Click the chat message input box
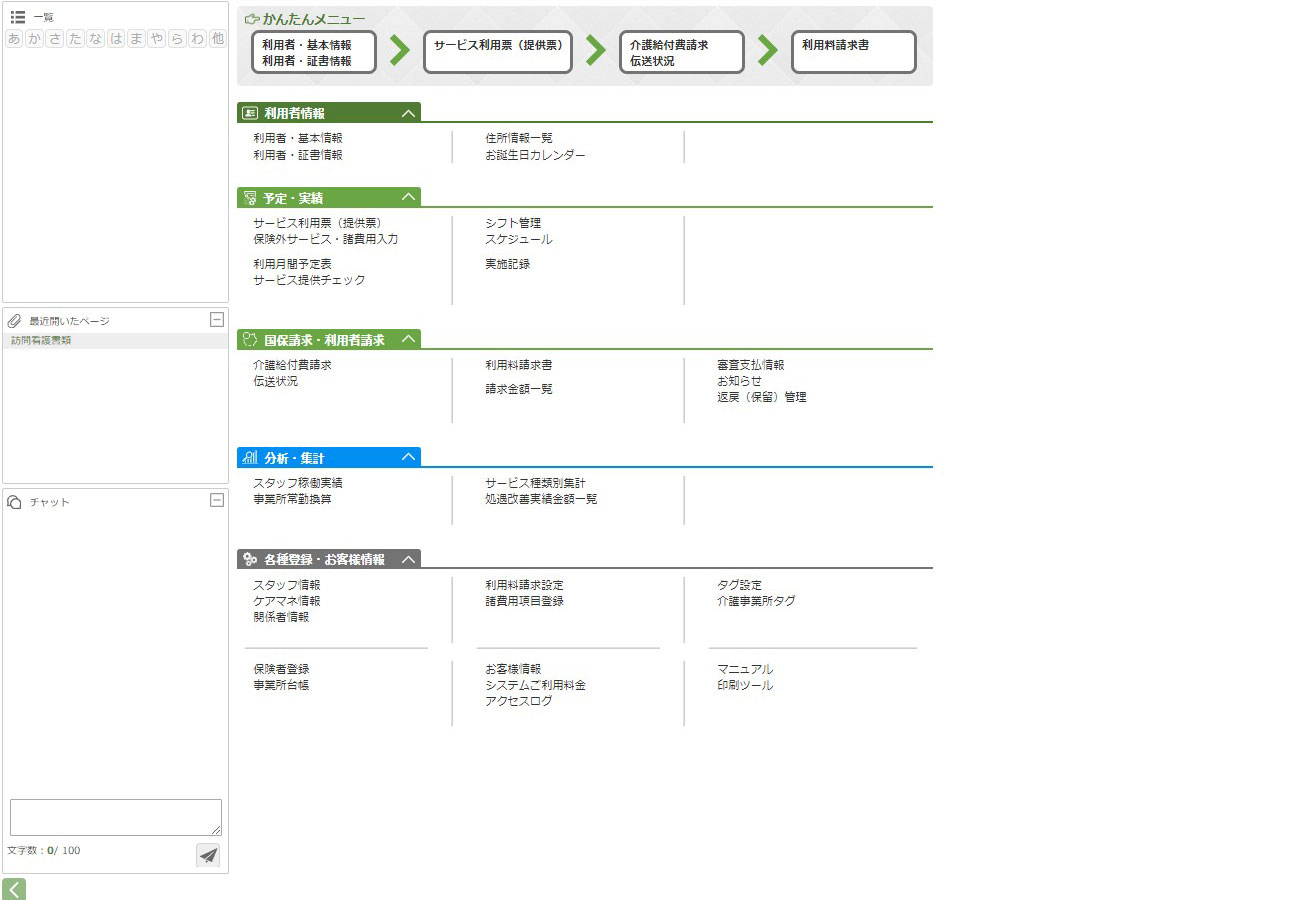1300x900 pixels. (115, 817)
